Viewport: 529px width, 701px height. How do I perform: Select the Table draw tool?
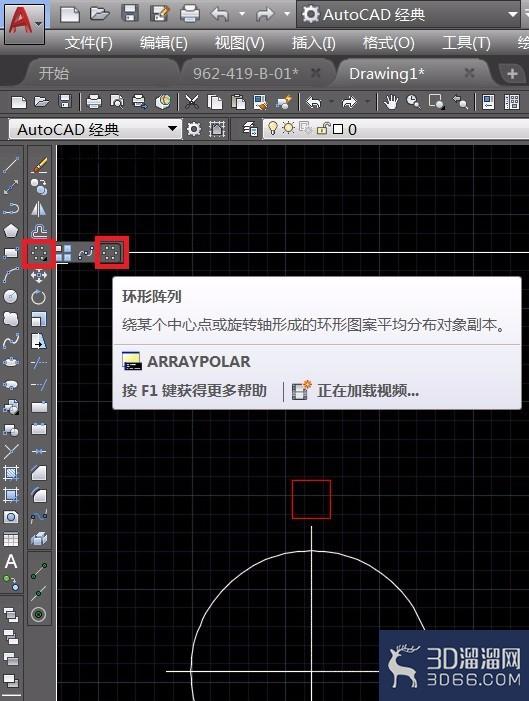[11, 539]
